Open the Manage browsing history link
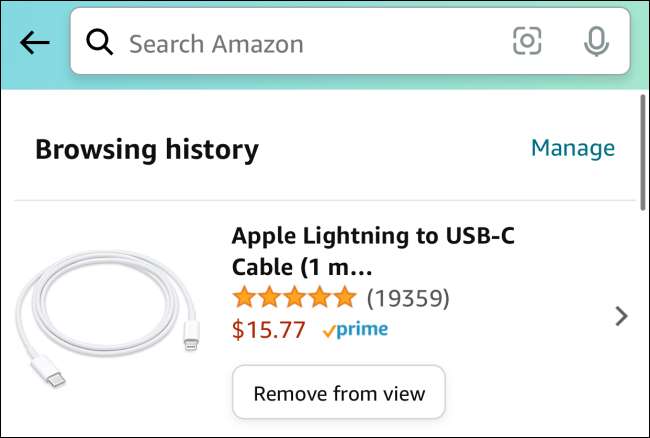 tap(572, 148)
